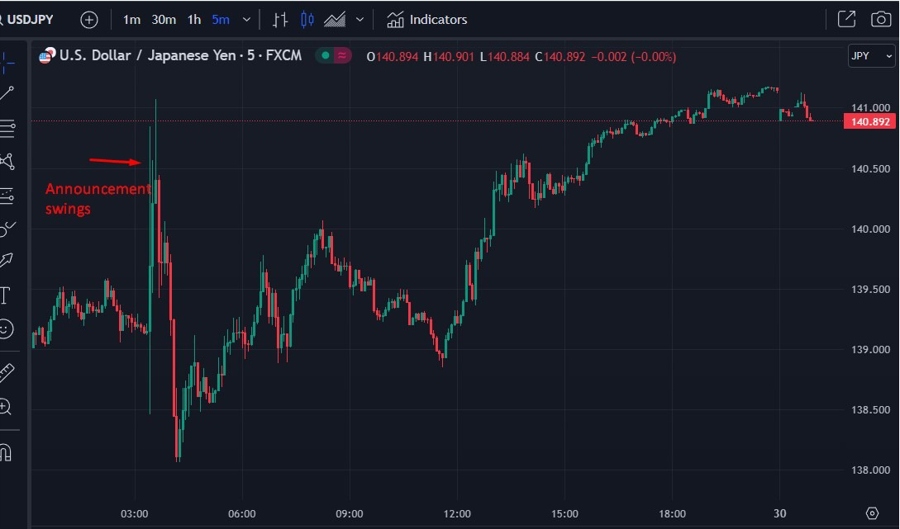Click the 138.000 price scale label

(871, 470)
